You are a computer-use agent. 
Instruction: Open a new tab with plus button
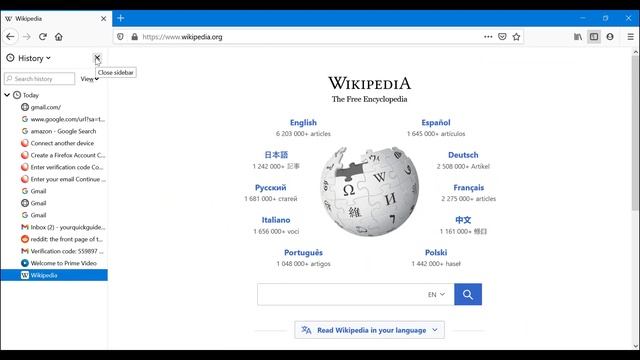121,18
